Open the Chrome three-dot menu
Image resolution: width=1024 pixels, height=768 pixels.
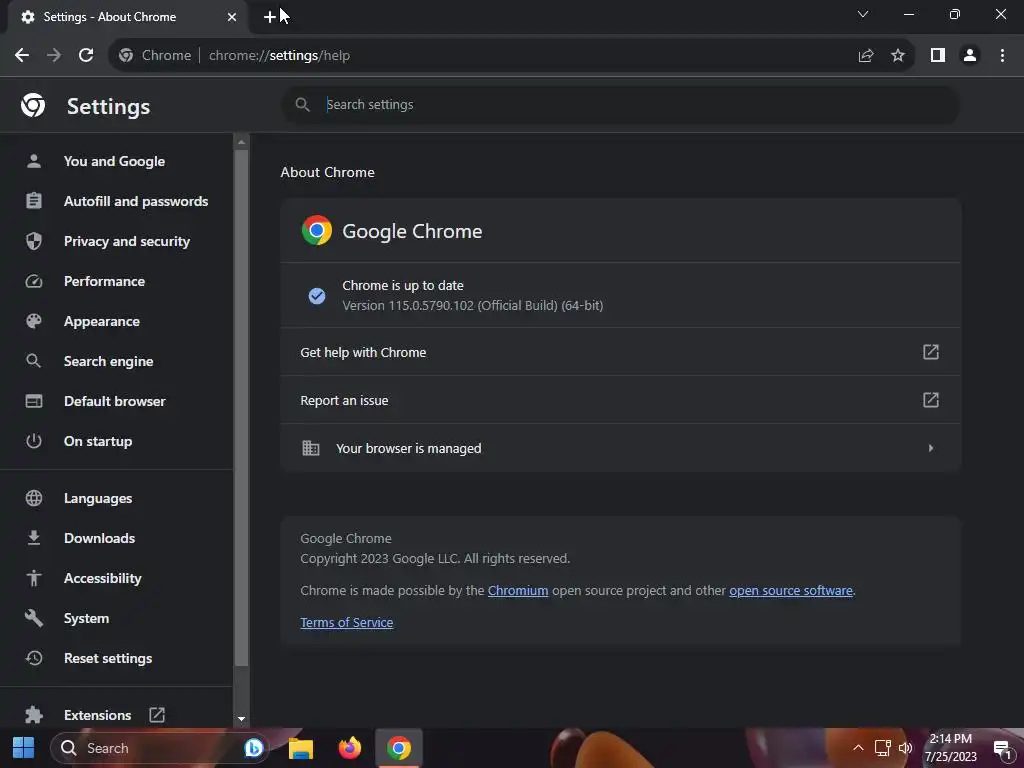pyautogui.click(x=1002, y=56)
